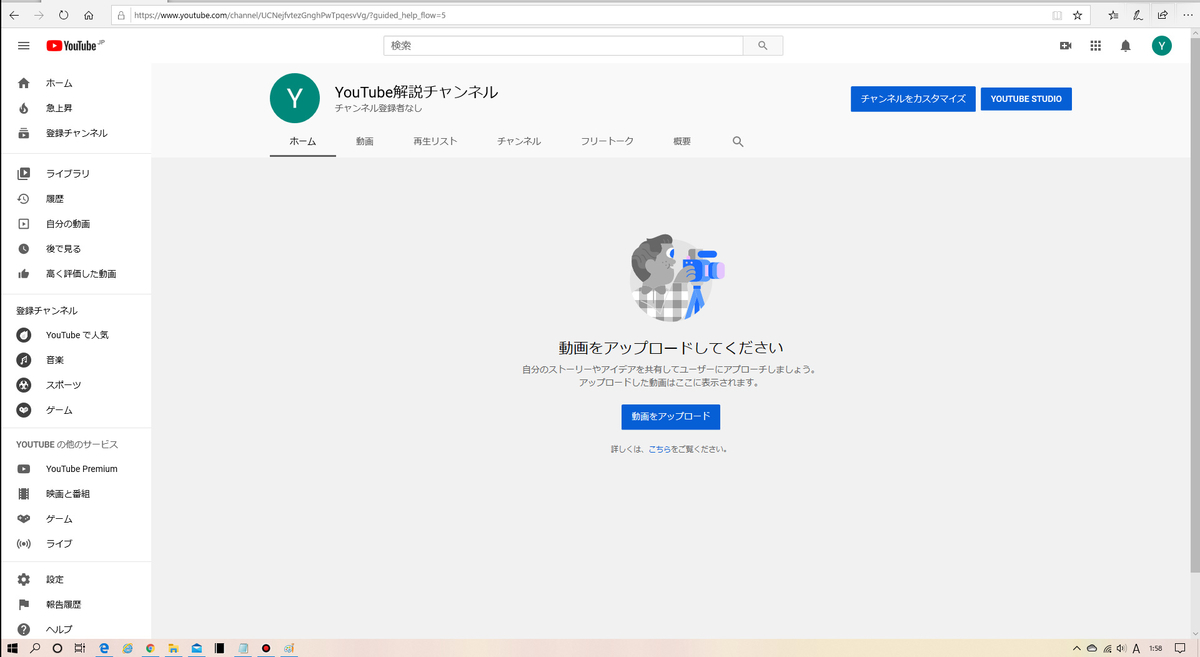Switch to the 動画 tab
This screenshot has height=657, width=1200.
pos(364,141)
